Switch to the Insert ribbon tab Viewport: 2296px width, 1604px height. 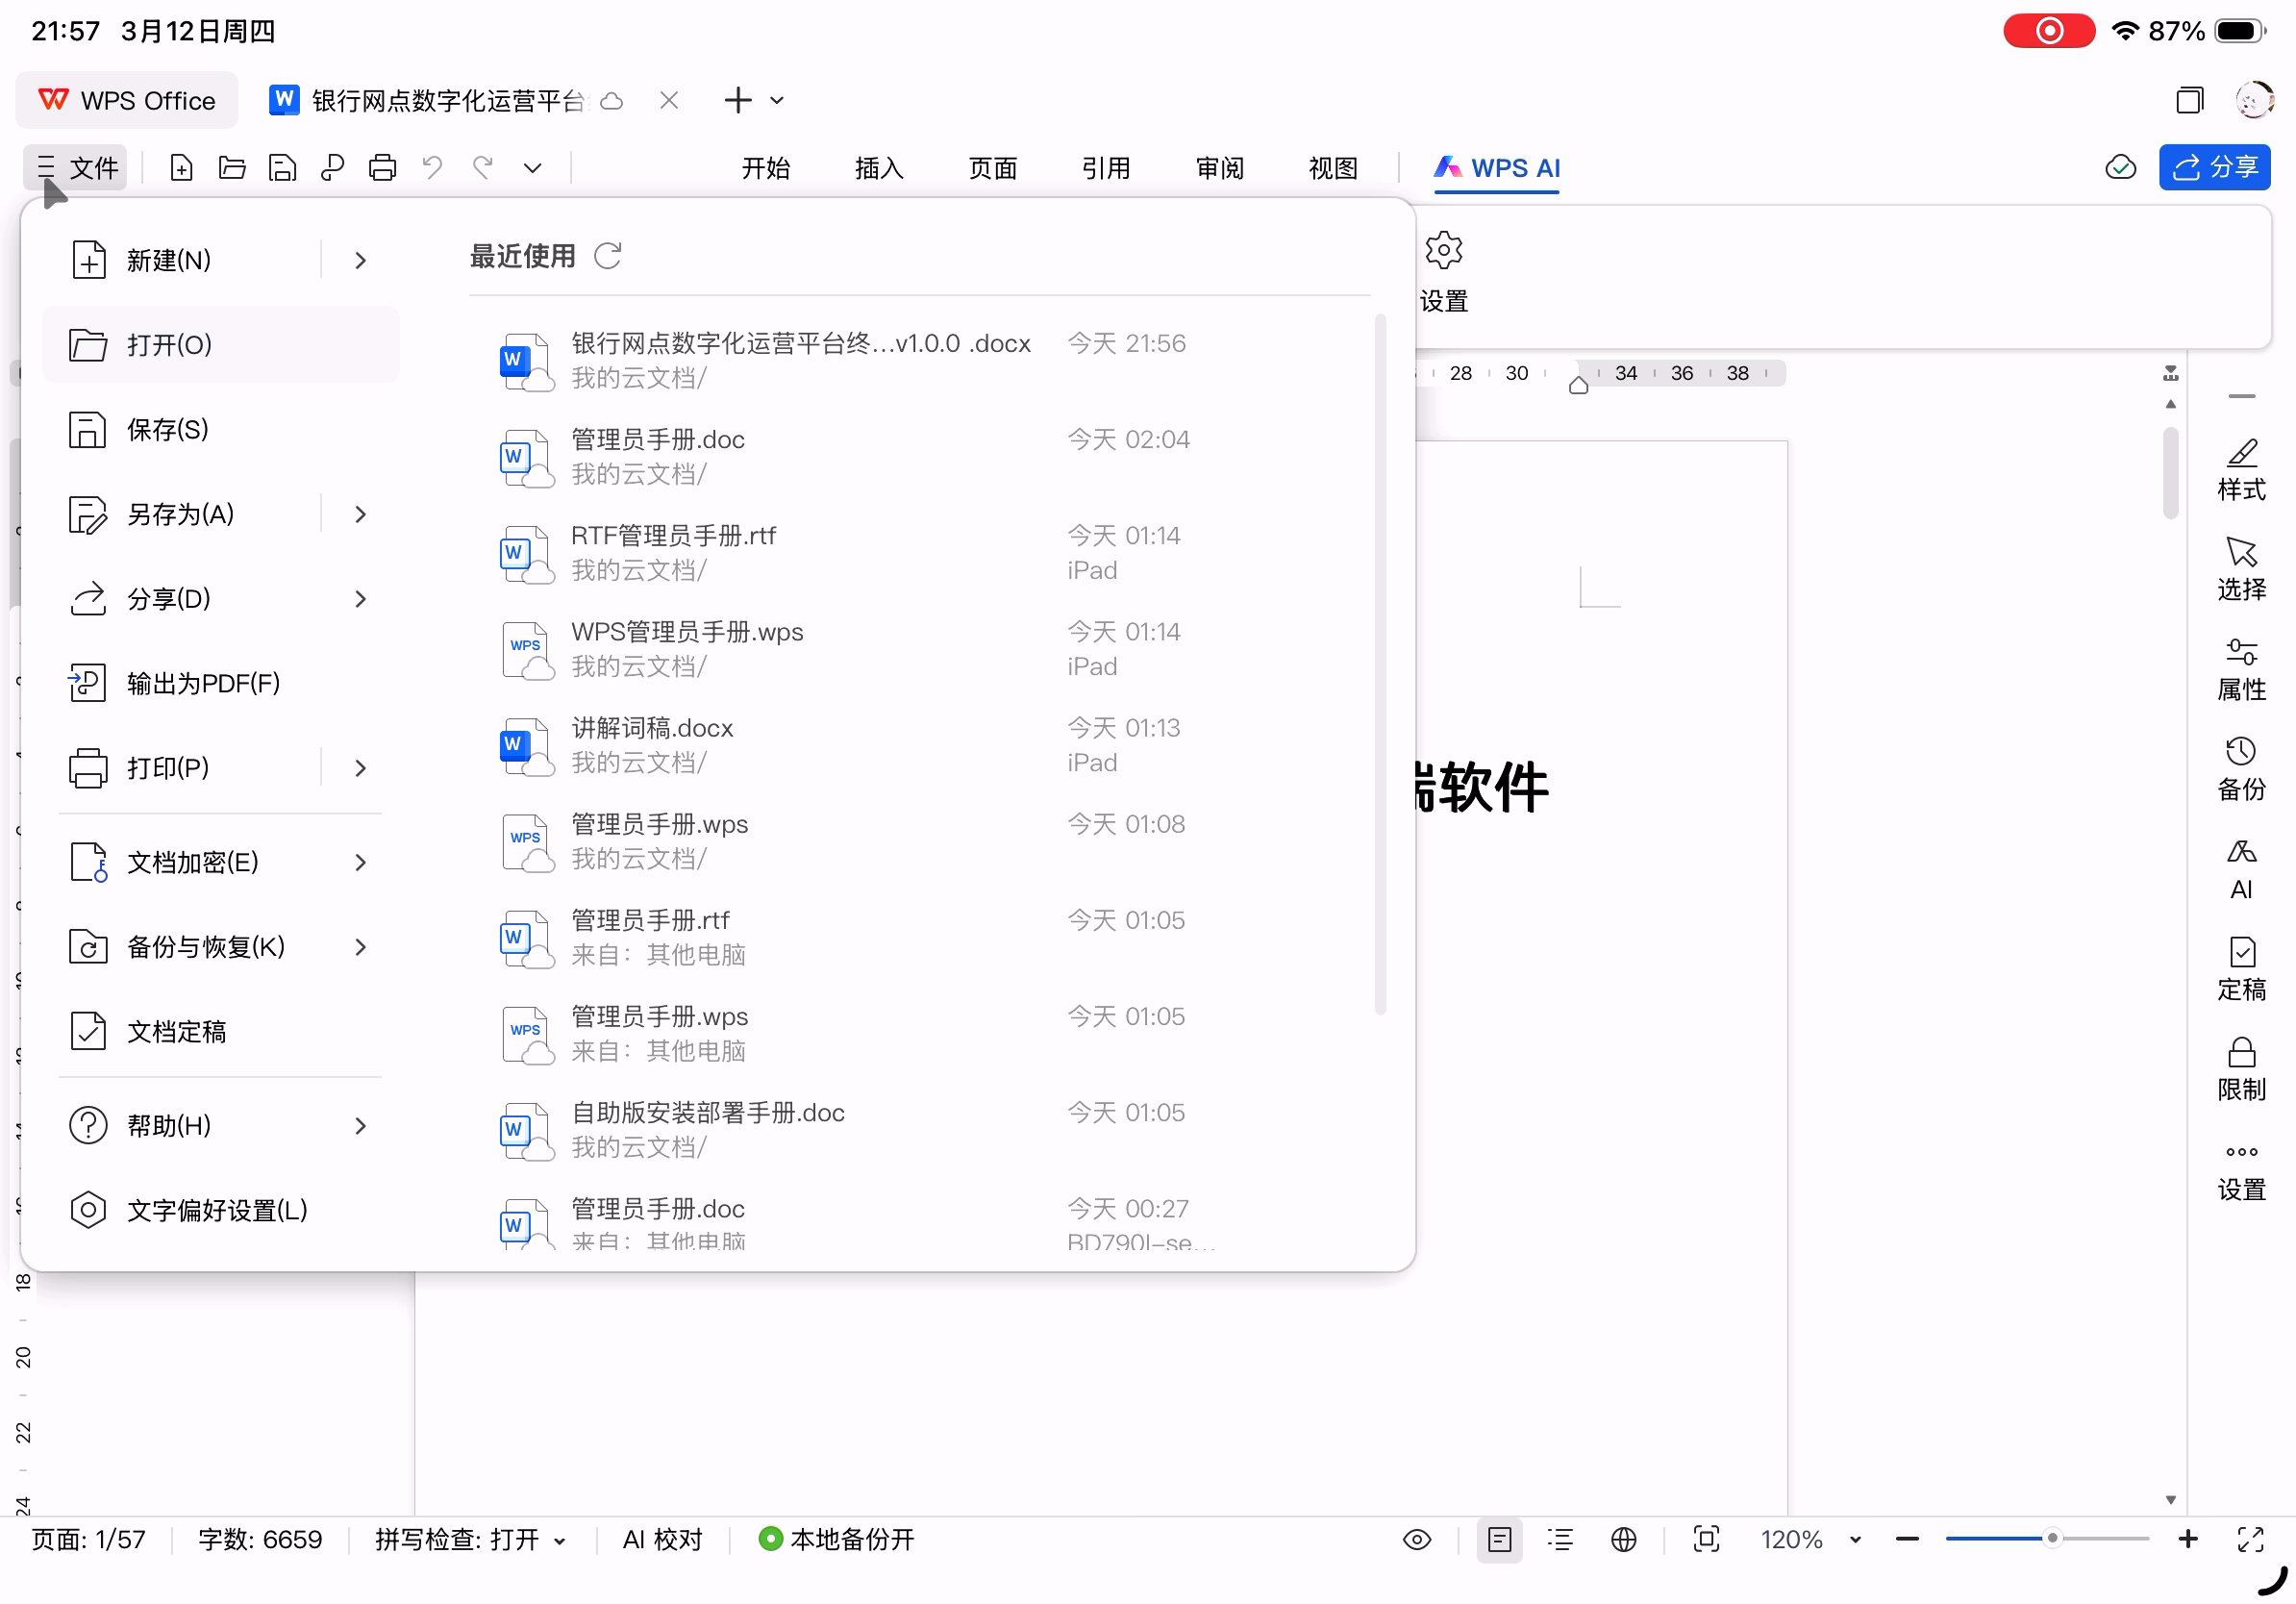pos(879,167)
